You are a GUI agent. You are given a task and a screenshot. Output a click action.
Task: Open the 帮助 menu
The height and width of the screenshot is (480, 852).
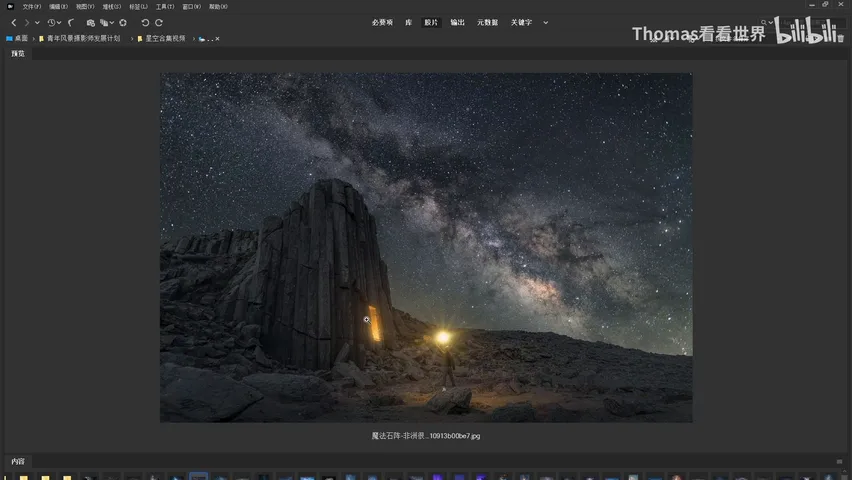[x=218, y=7]
